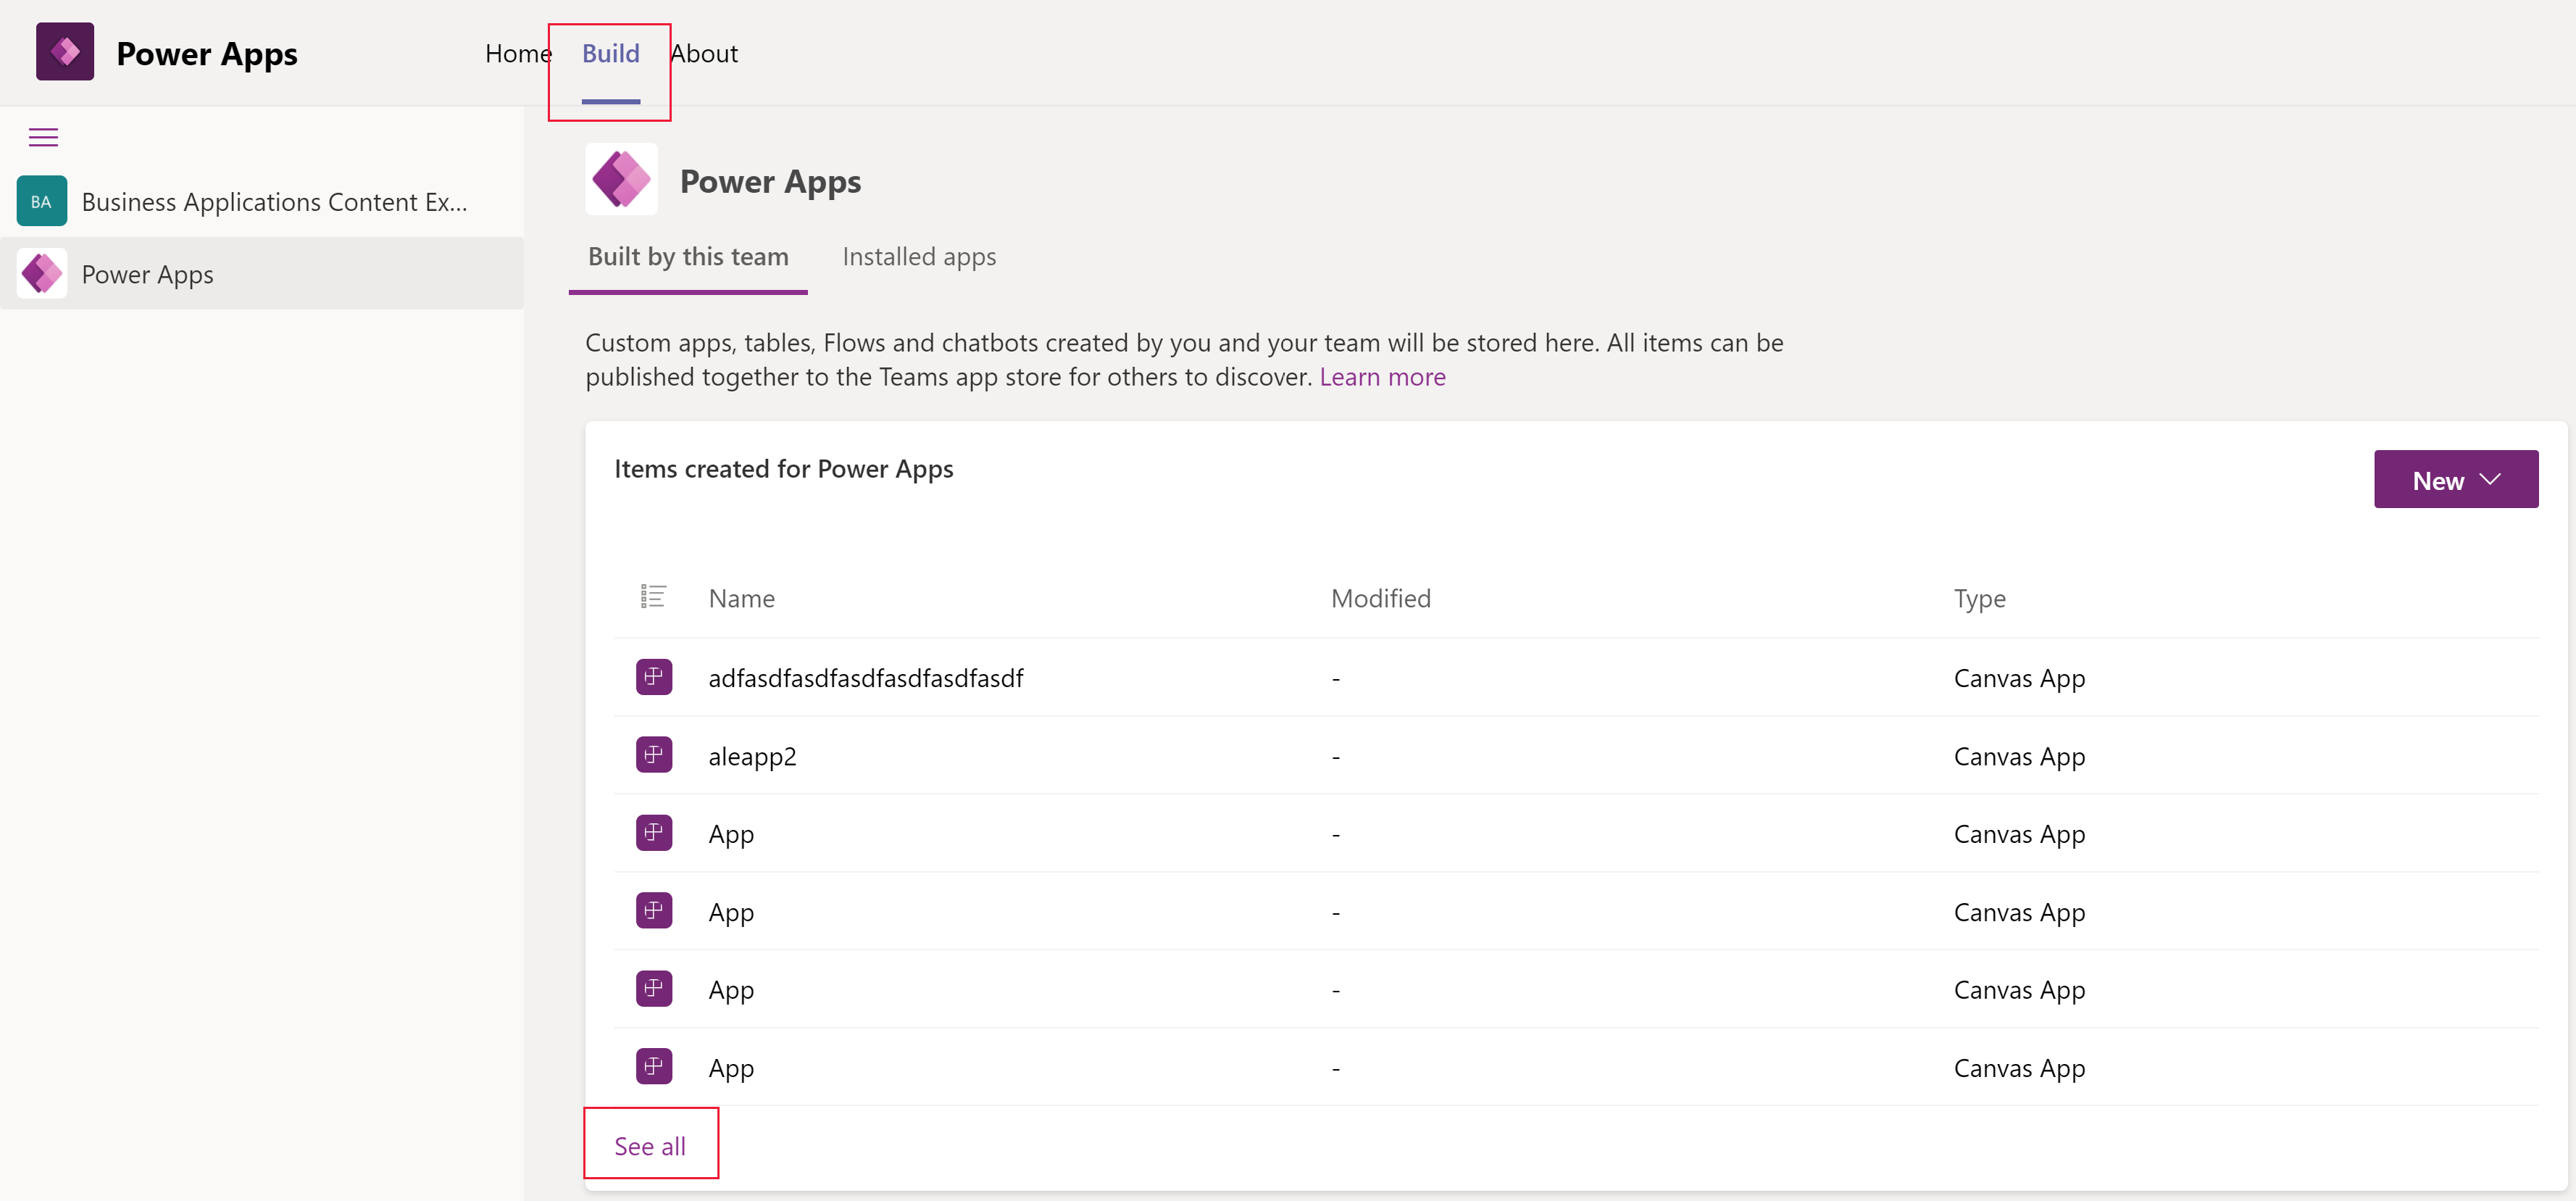2576x1201 pixels.
Task: Click the canvas app icon for aleapp2
Action: click(x=652, y=754)
